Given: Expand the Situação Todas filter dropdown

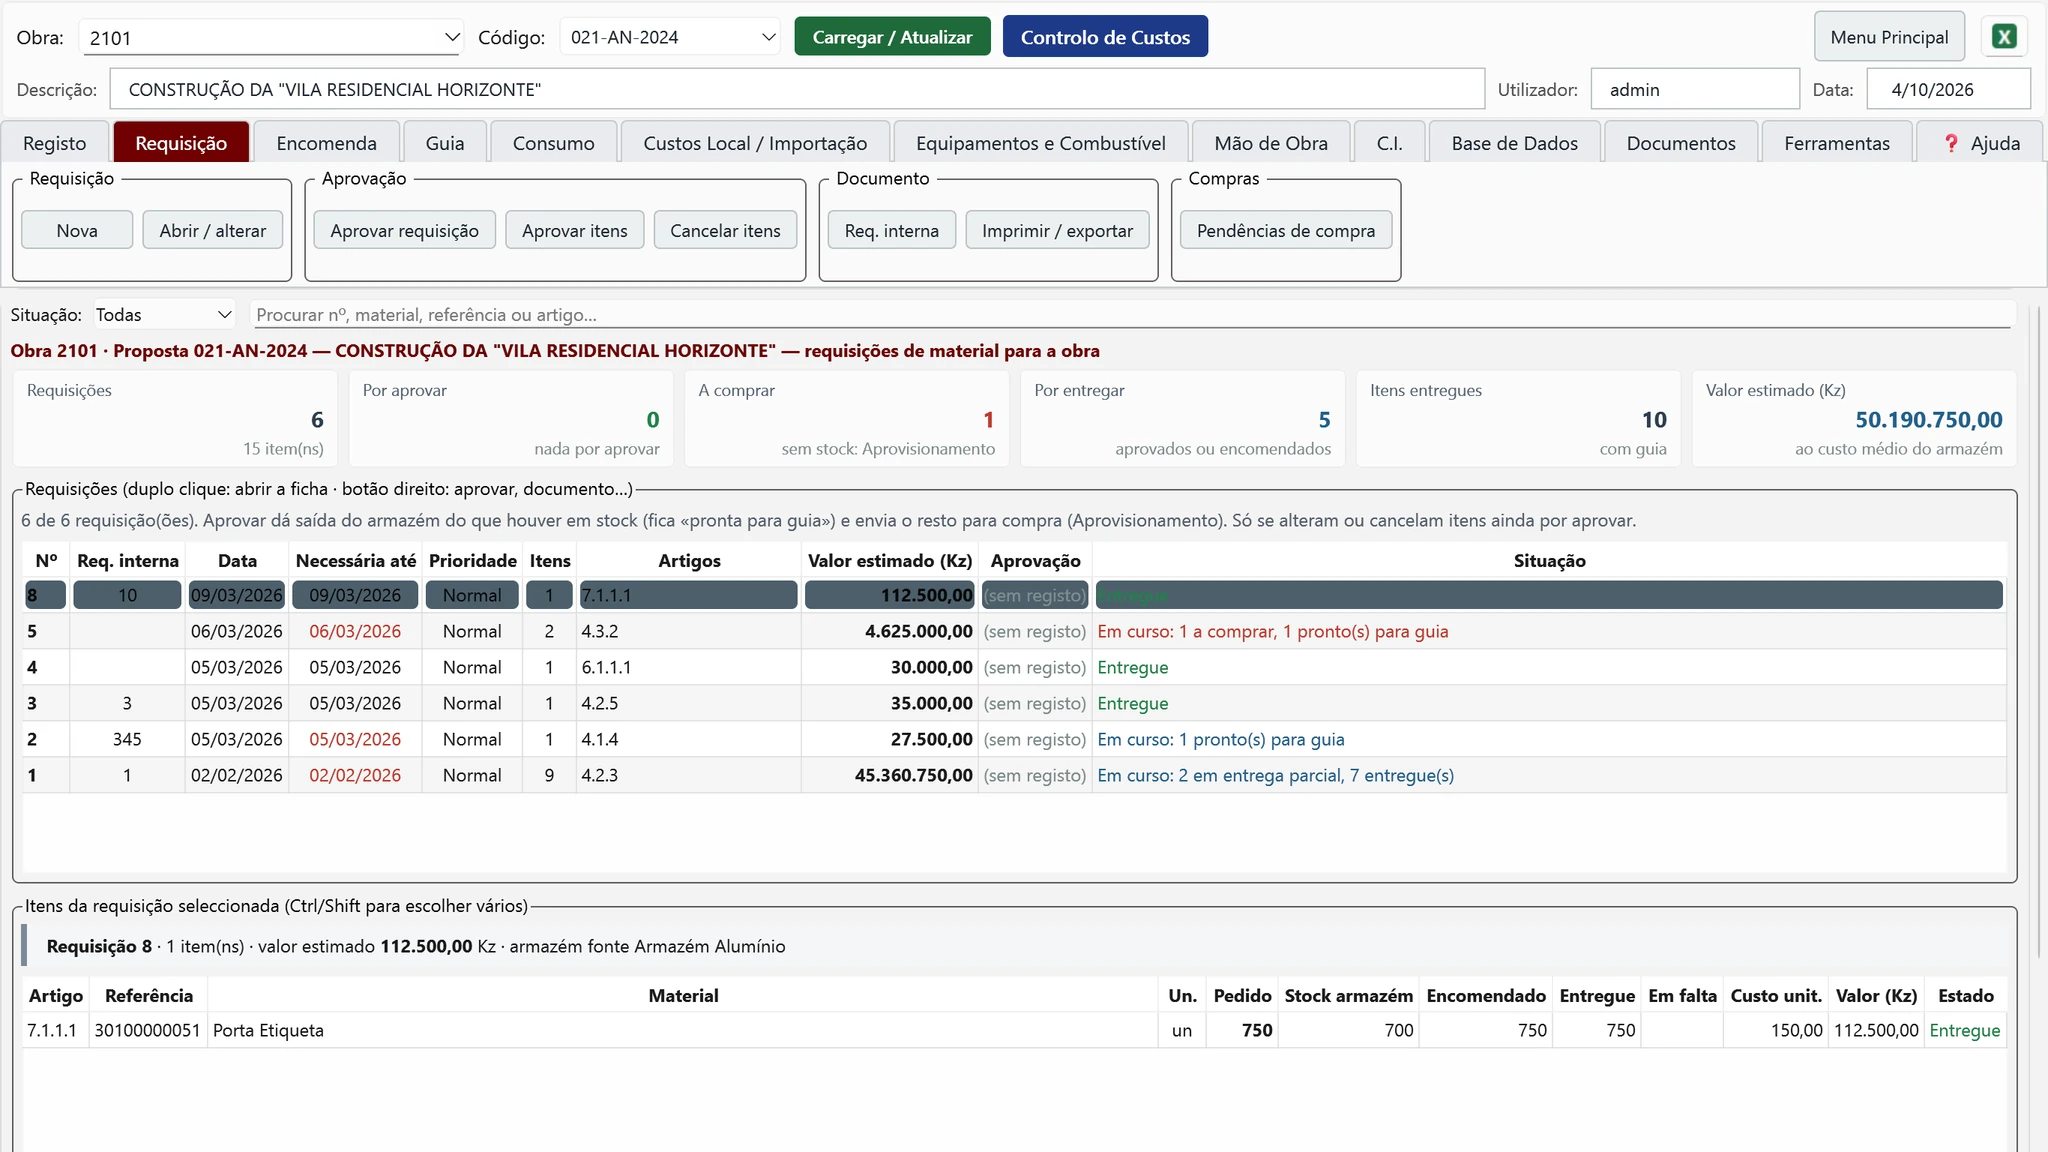Looking at the screenshot, I should coord(164,315).
